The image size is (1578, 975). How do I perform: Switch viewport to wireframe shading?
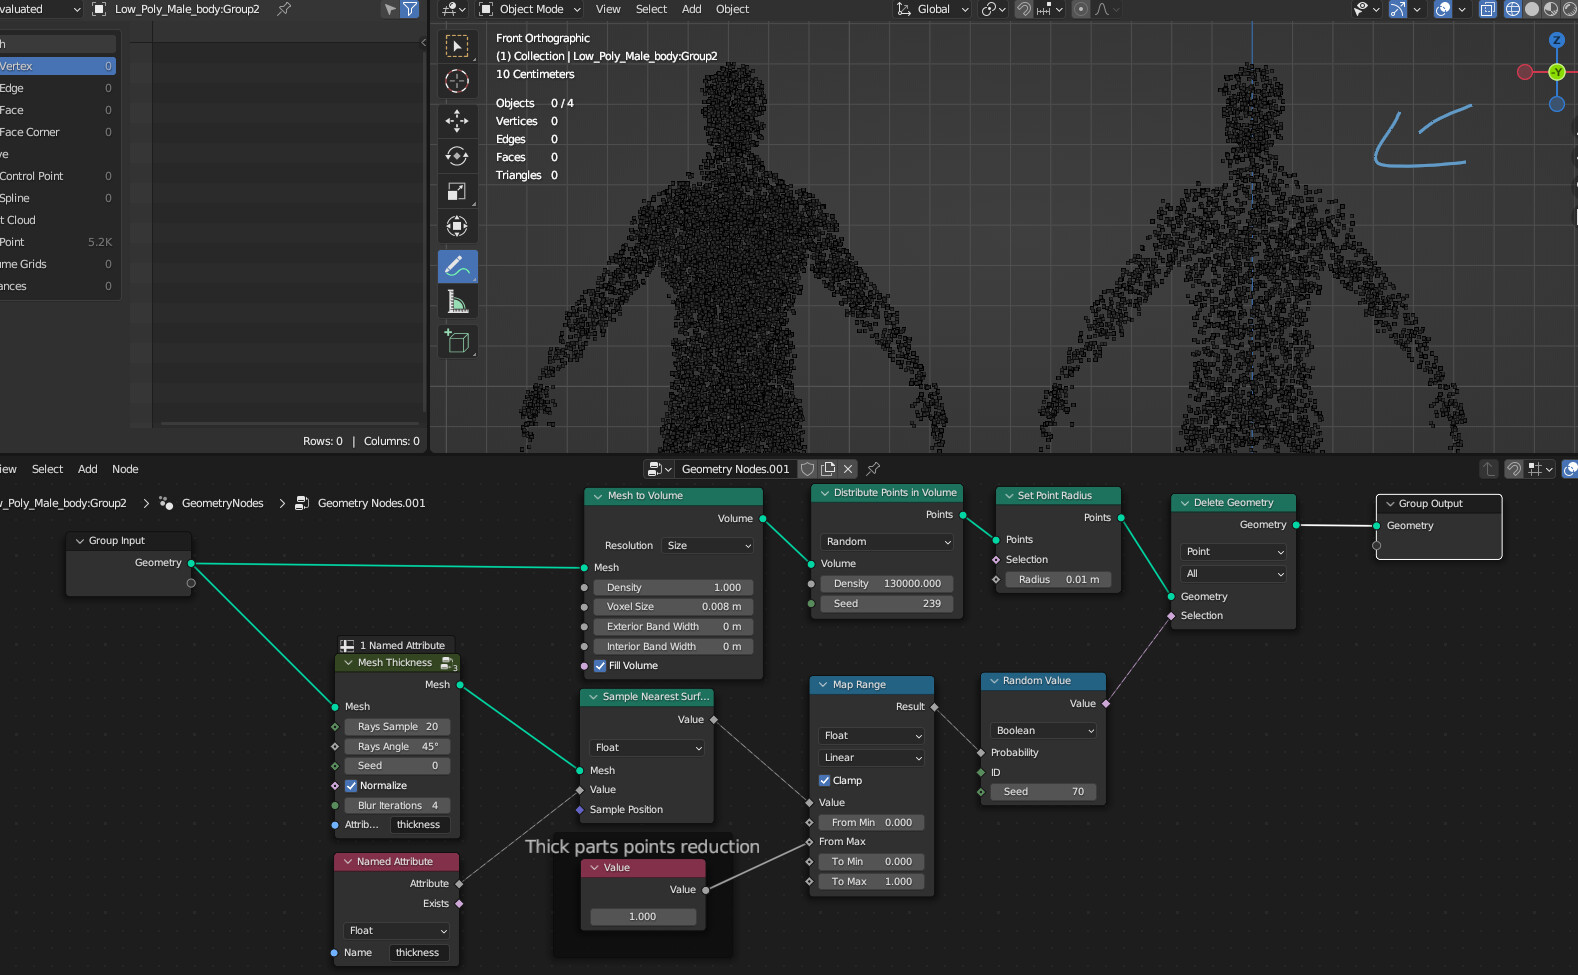pos(1513,9)
